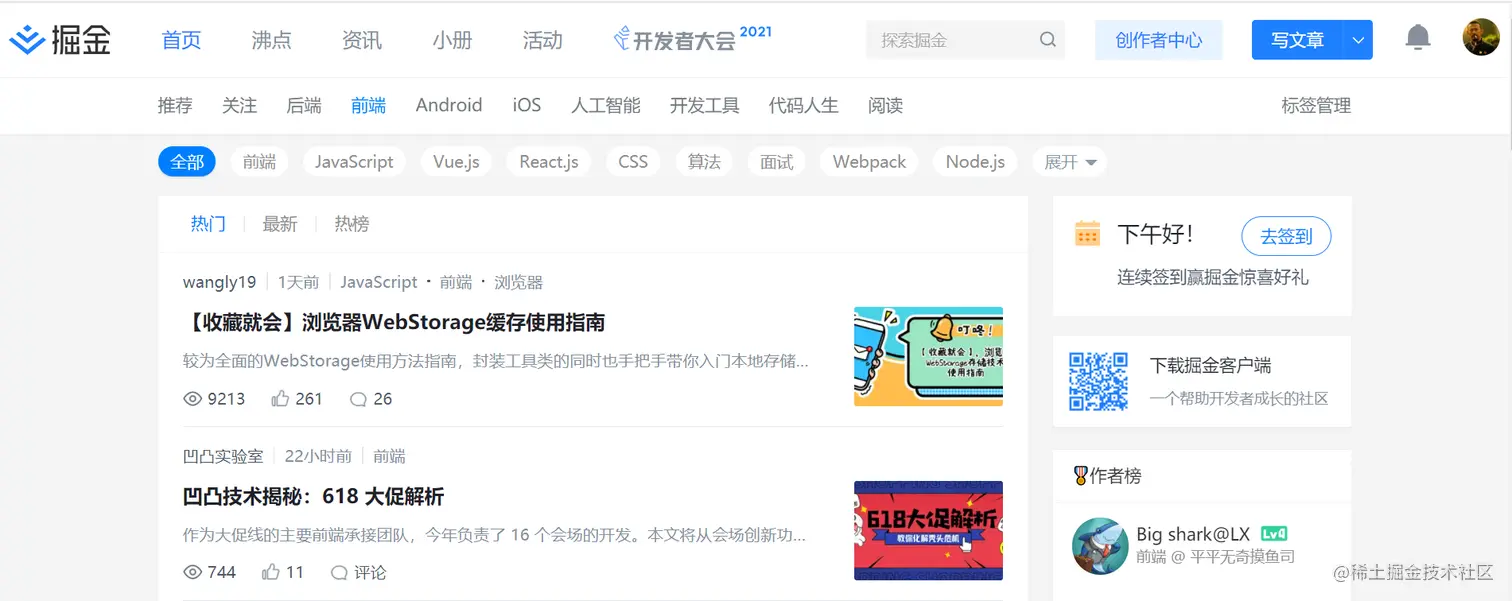Click author 凹凸实验室
Viewport: 1512px width, 601px height.
pos(223,456)
